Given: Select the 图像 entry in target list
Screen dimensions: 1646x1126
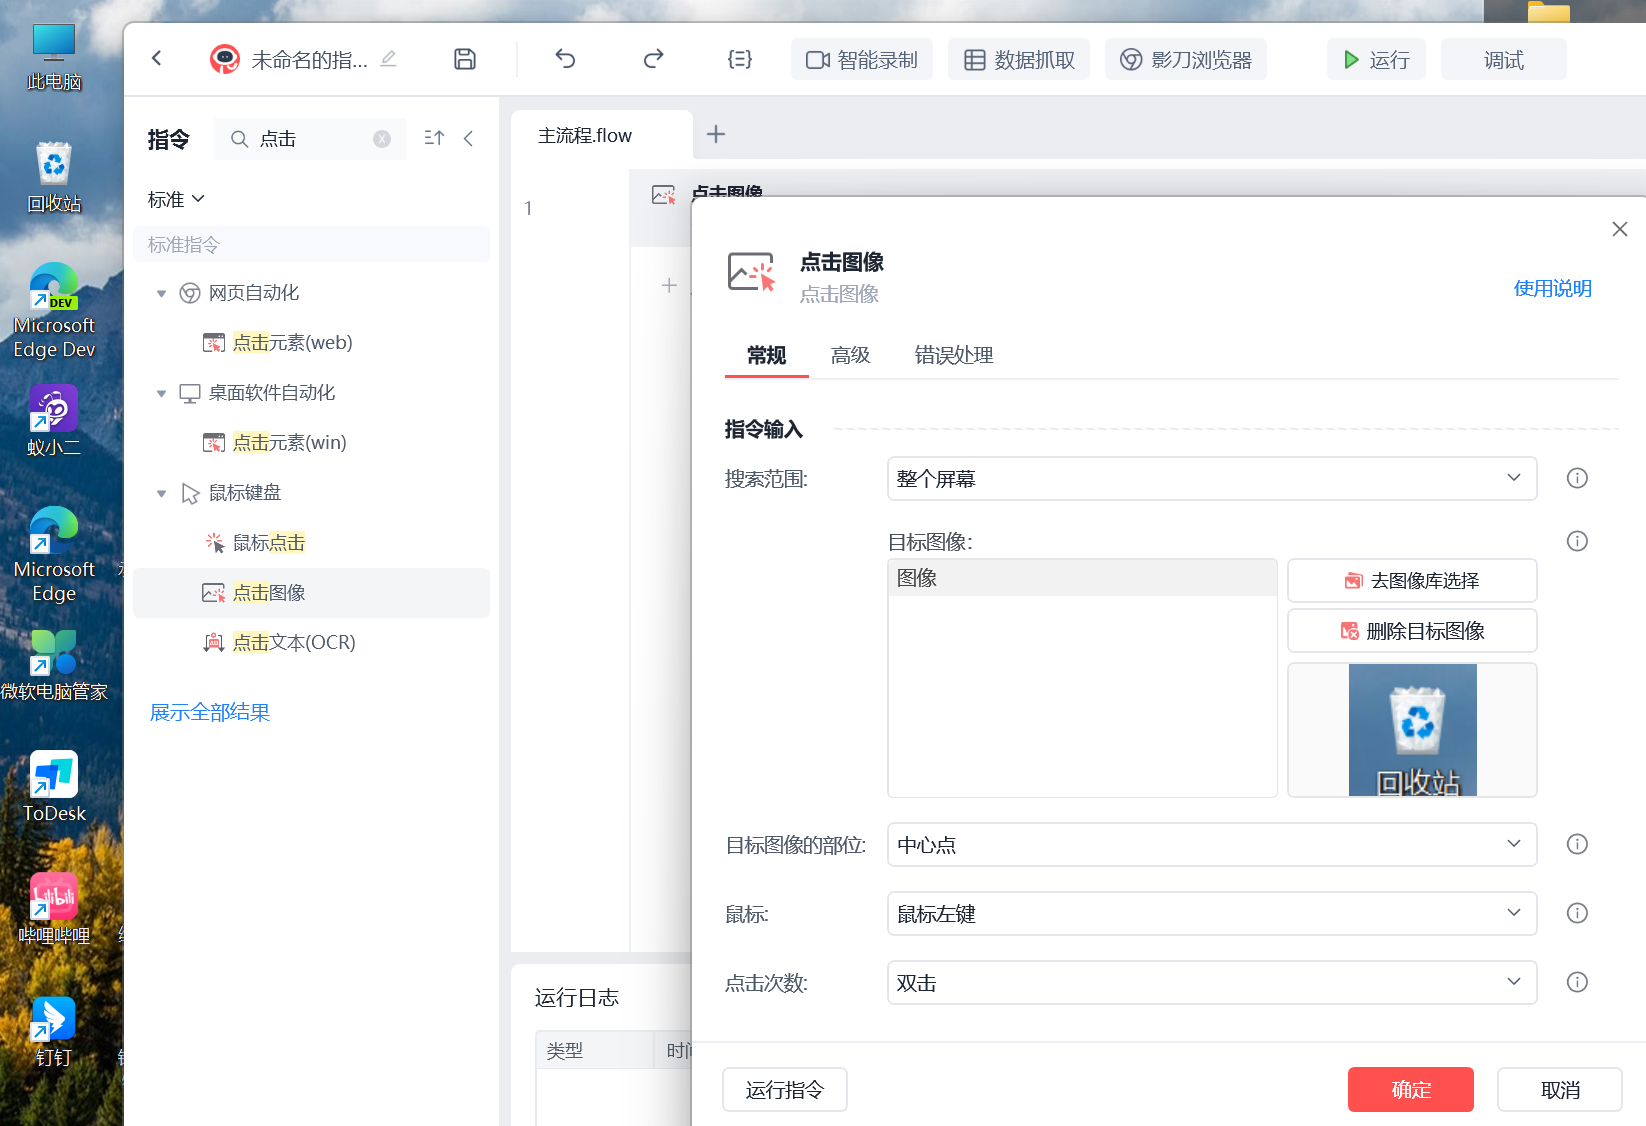Looking at the screenshot, I should tap(1082, 578).
